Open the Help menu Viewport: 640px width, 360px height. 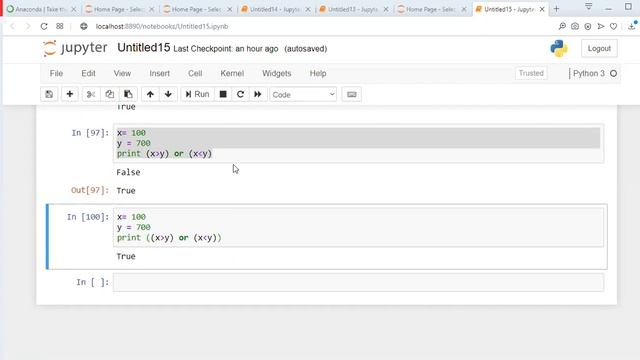point(318,73)
